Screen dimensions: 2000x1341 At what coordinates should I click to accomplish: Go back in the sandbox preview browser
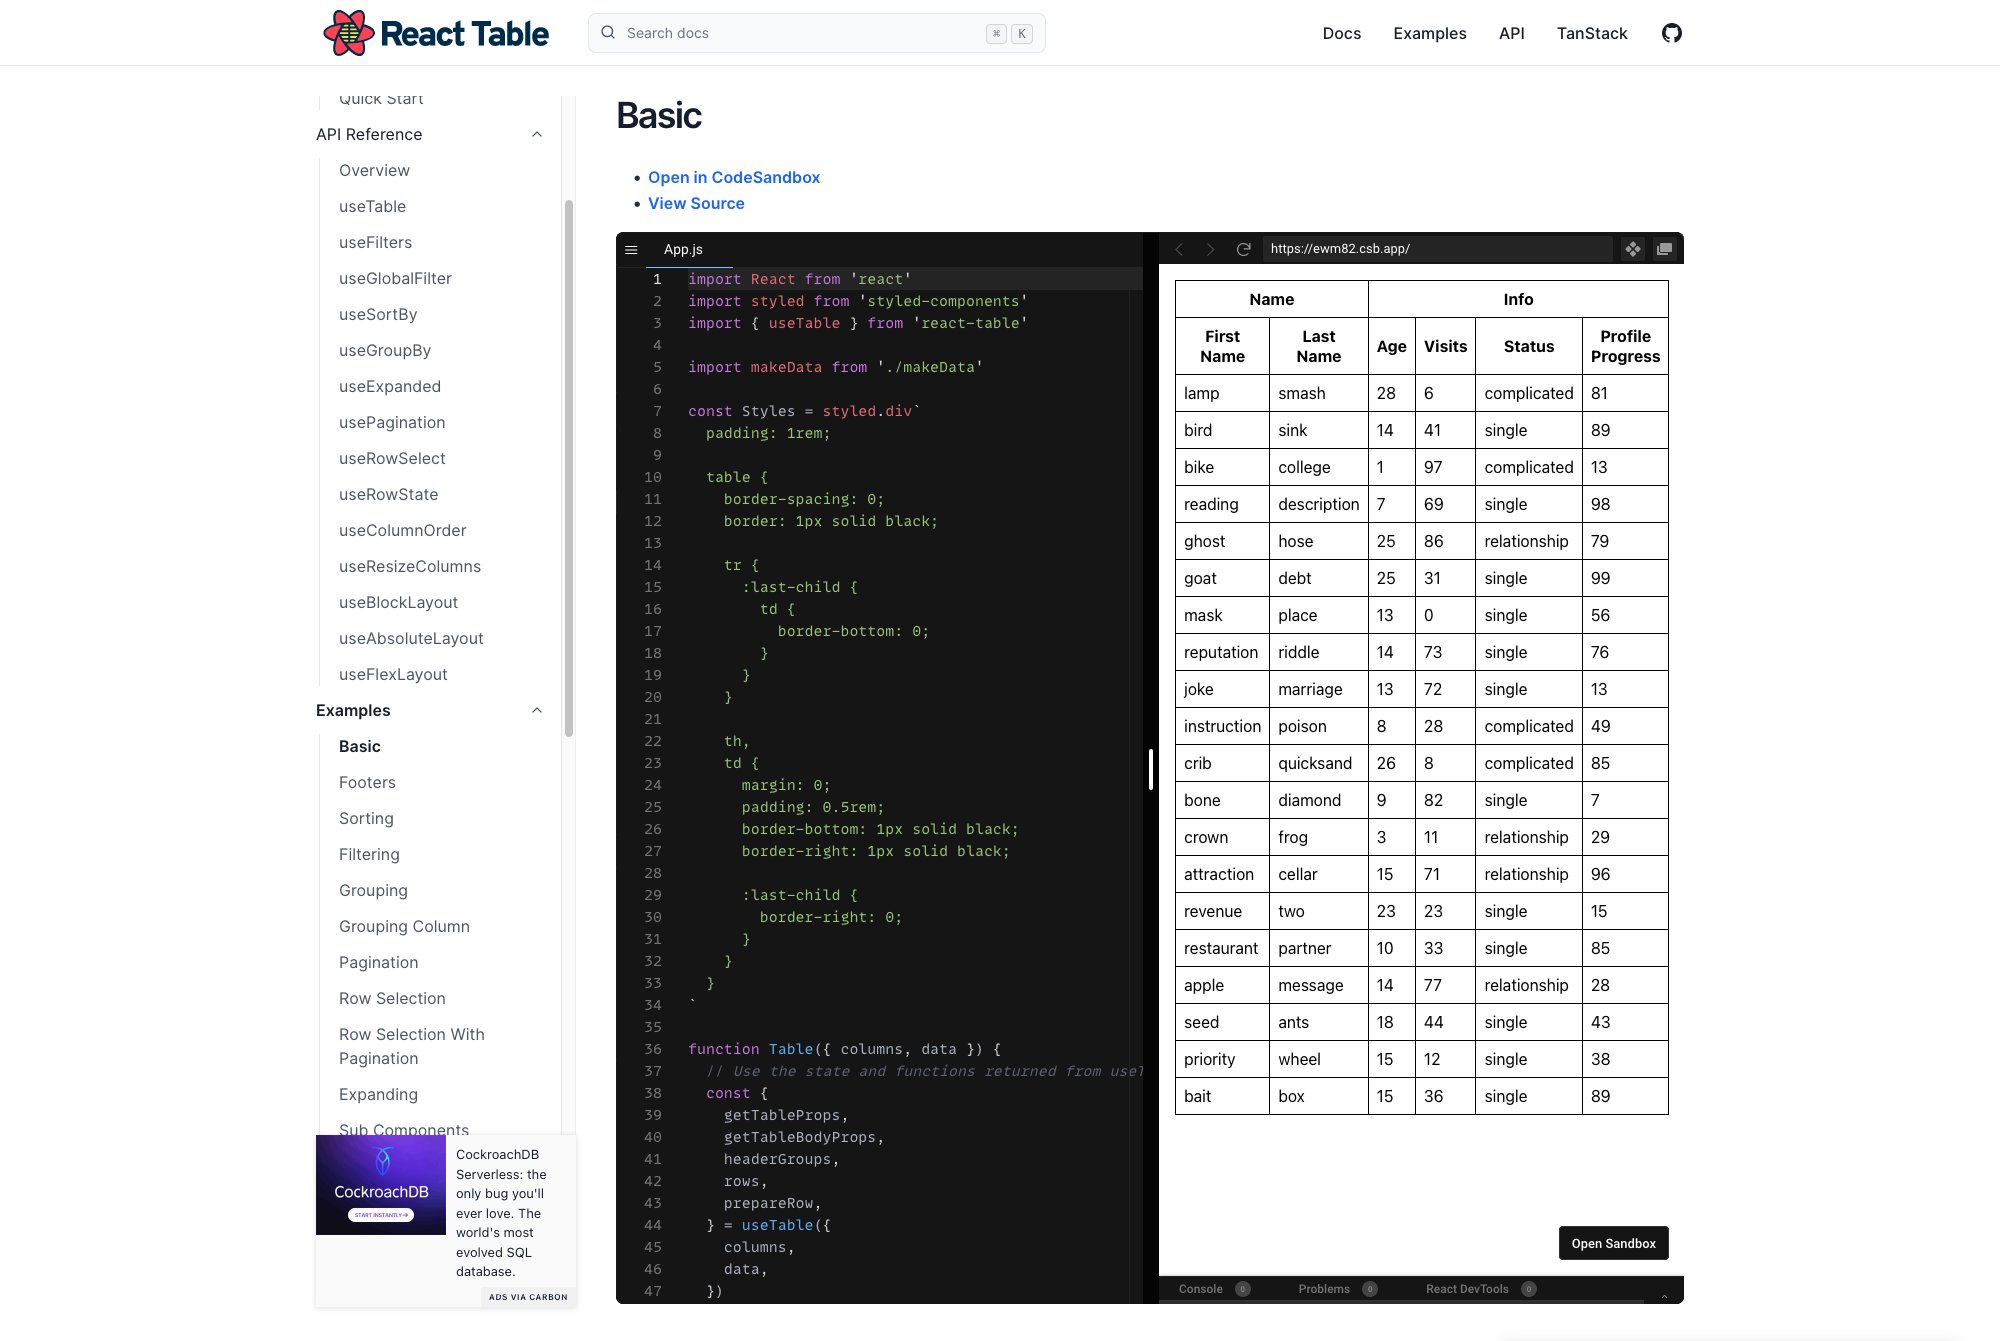[1179, 249]
